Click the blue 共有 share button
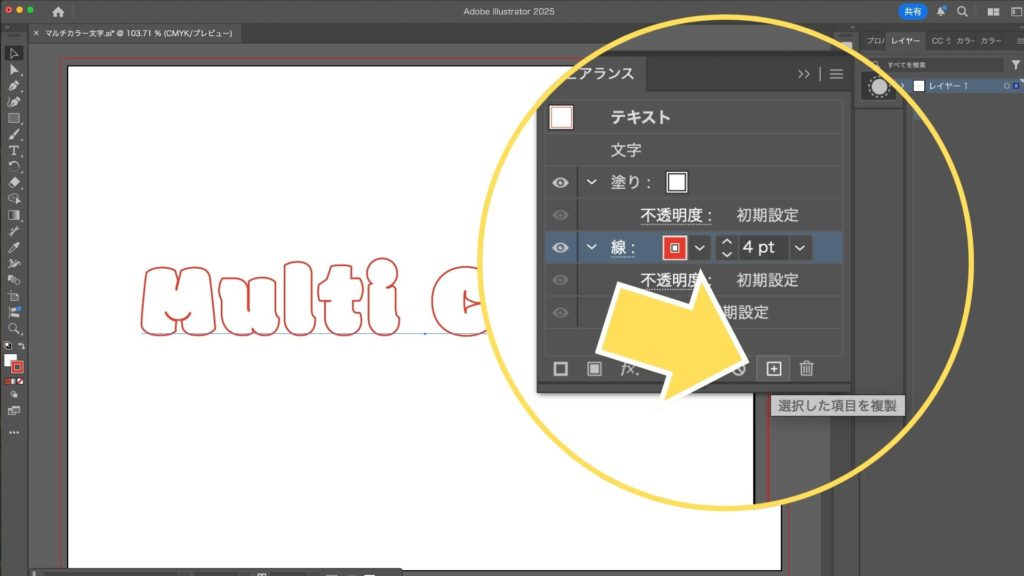This screenshot has width=1024, height=576. [x=912, y=12]
